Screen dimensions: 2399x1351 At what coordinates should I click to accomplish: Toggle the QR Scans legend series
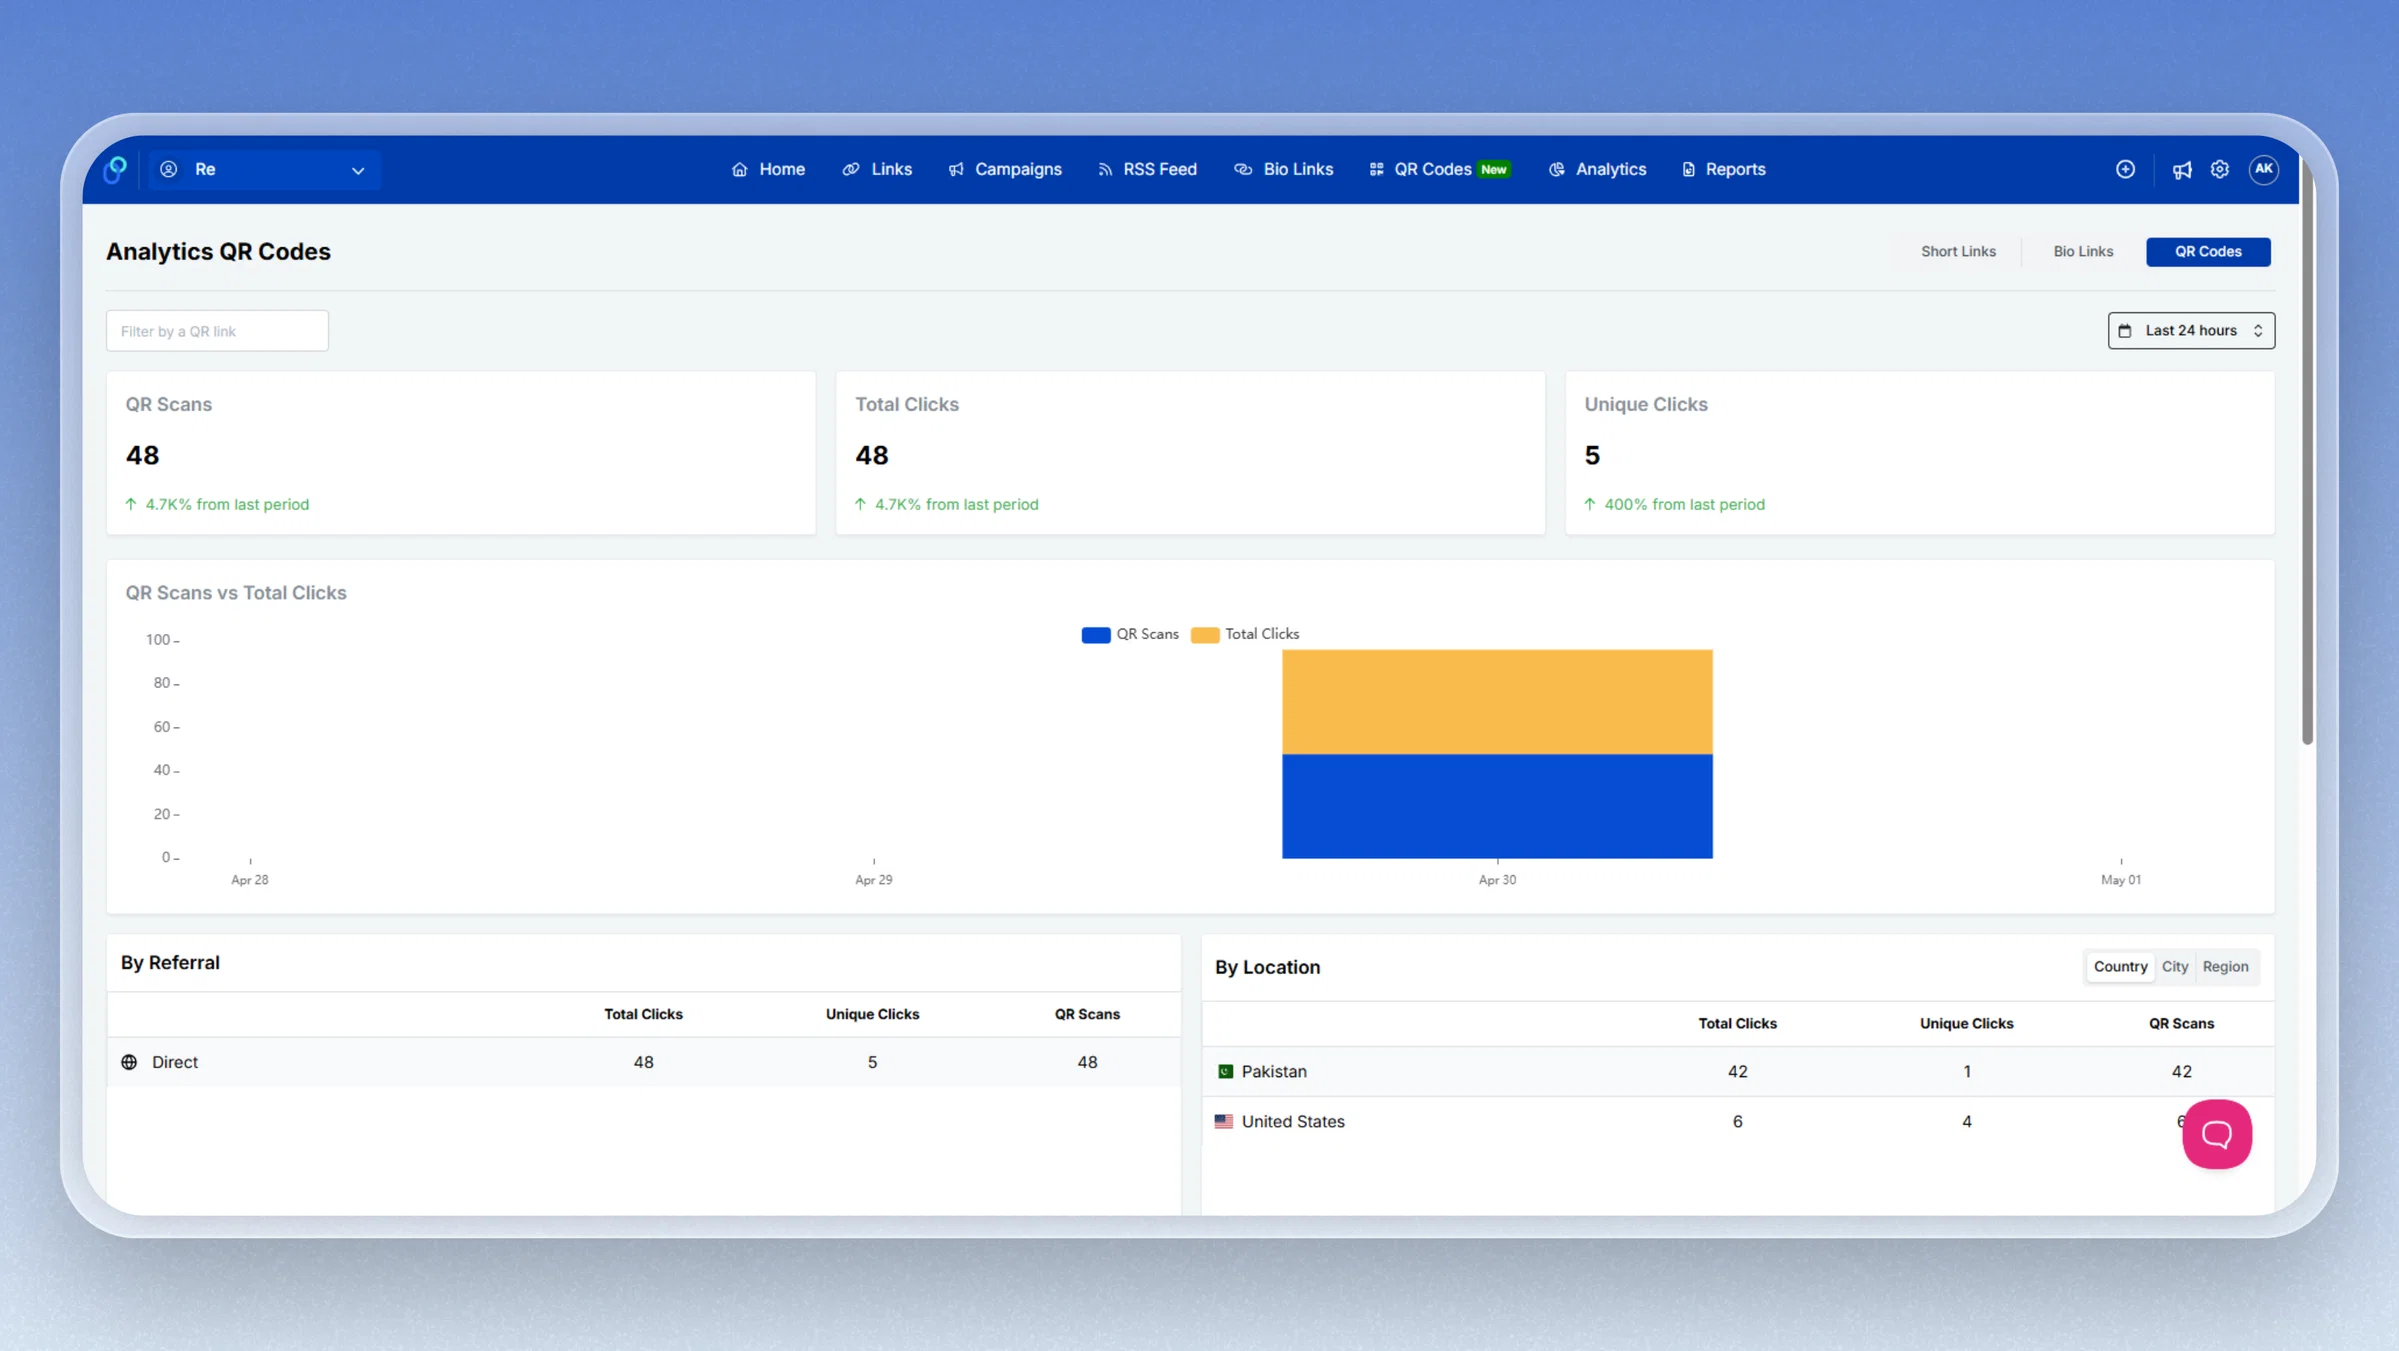pos(1130,634)
